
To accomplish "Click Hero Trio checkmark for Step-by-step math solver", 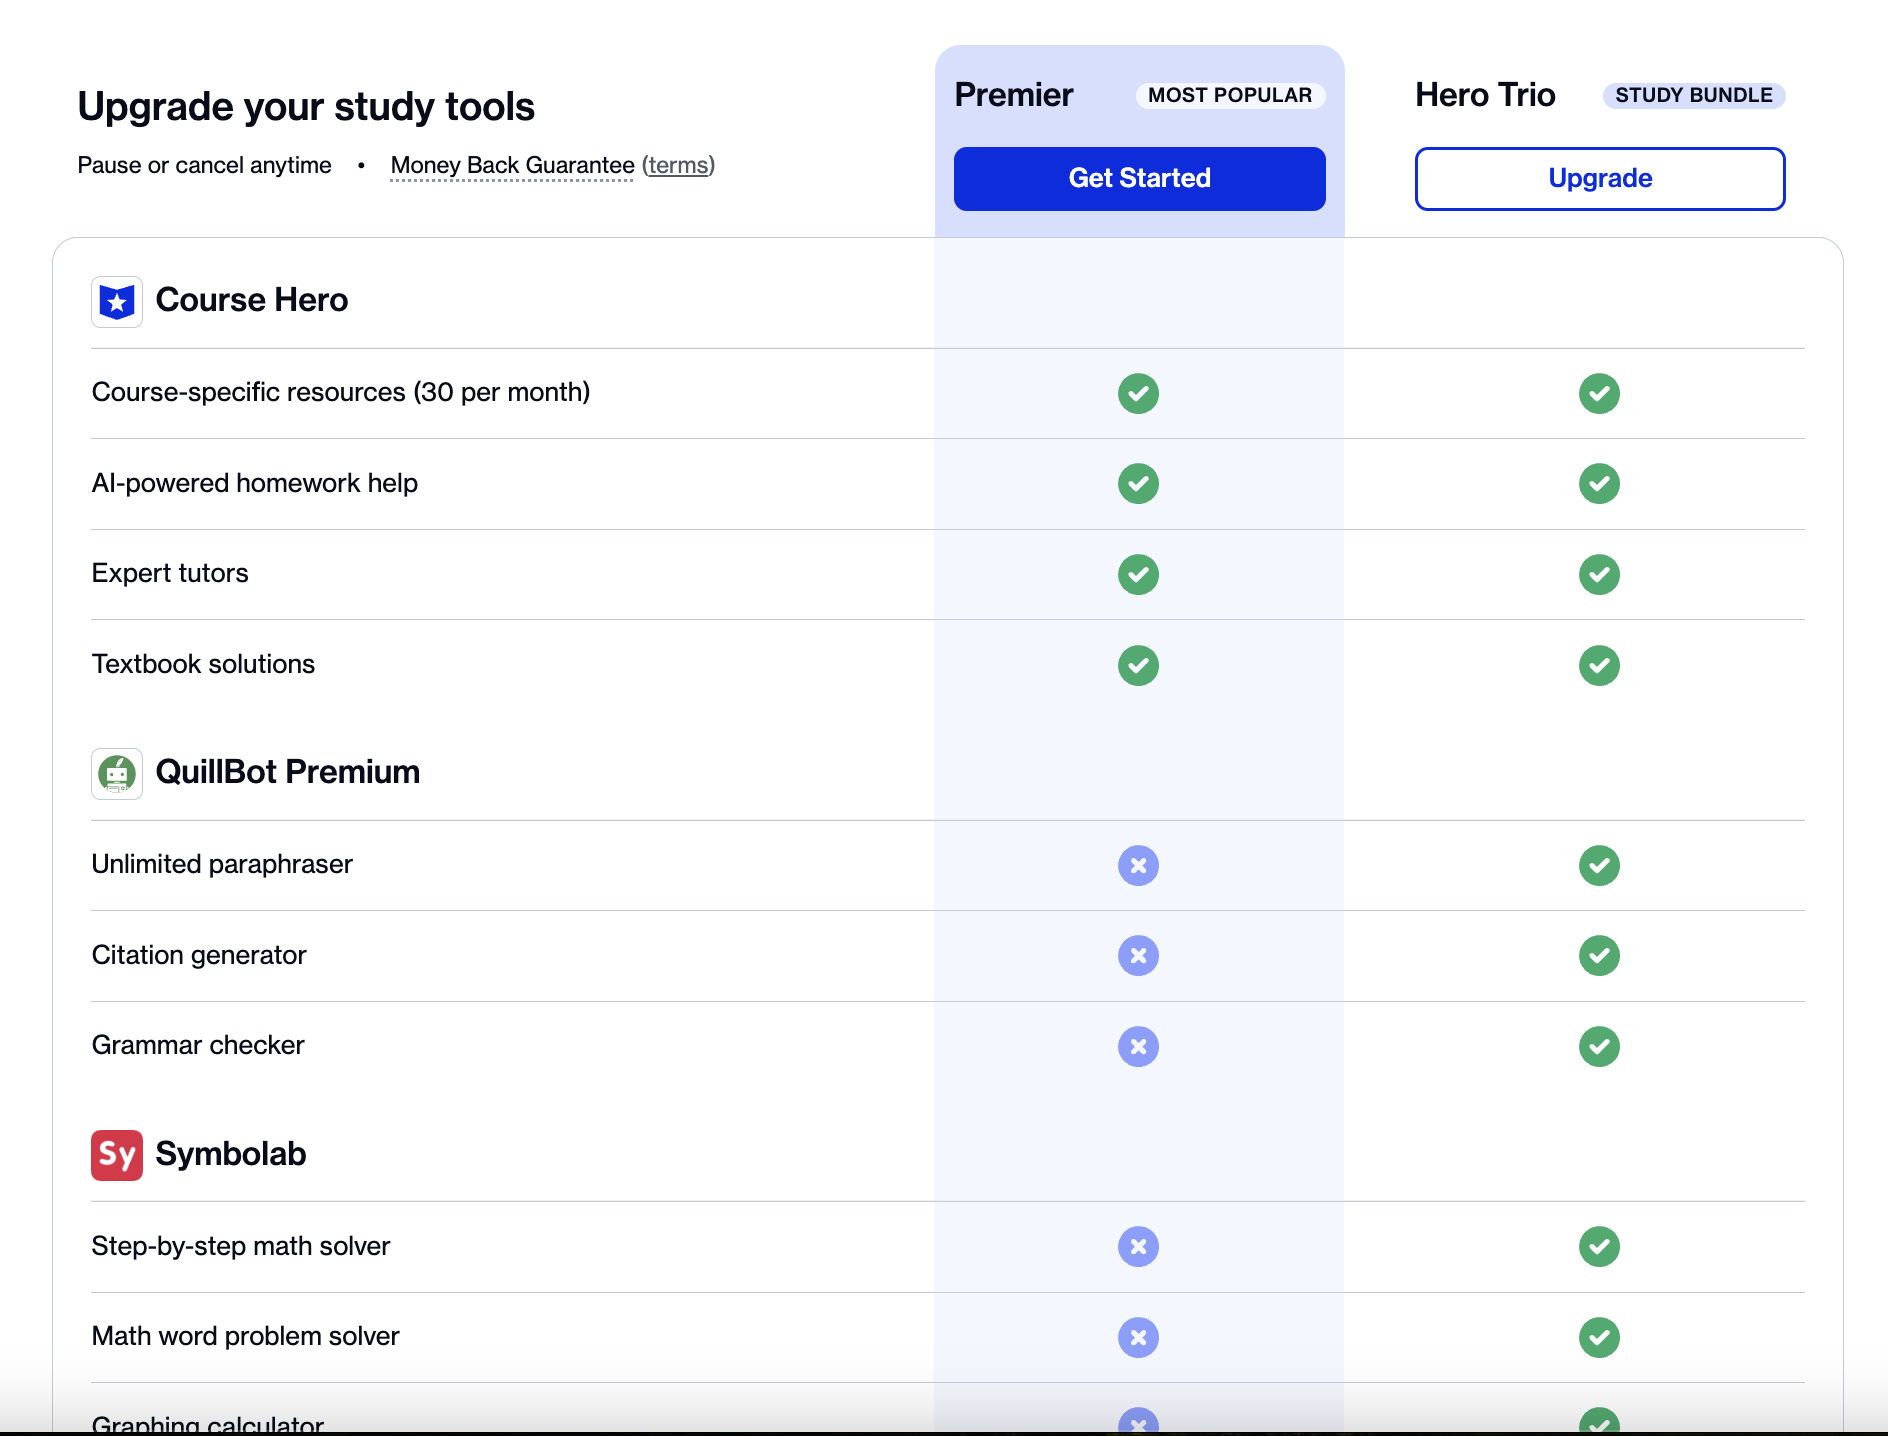I will (1599, 1246).
